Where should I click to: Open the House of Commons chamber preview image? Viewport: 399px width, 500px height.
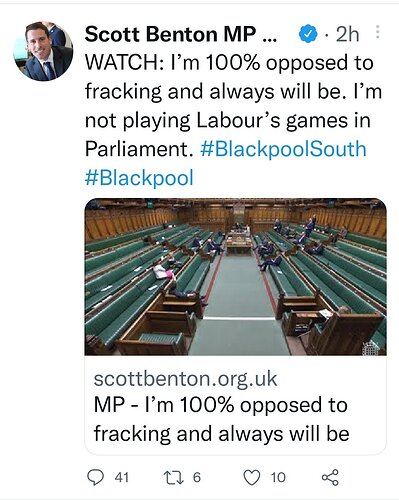(x=236, y=277)
